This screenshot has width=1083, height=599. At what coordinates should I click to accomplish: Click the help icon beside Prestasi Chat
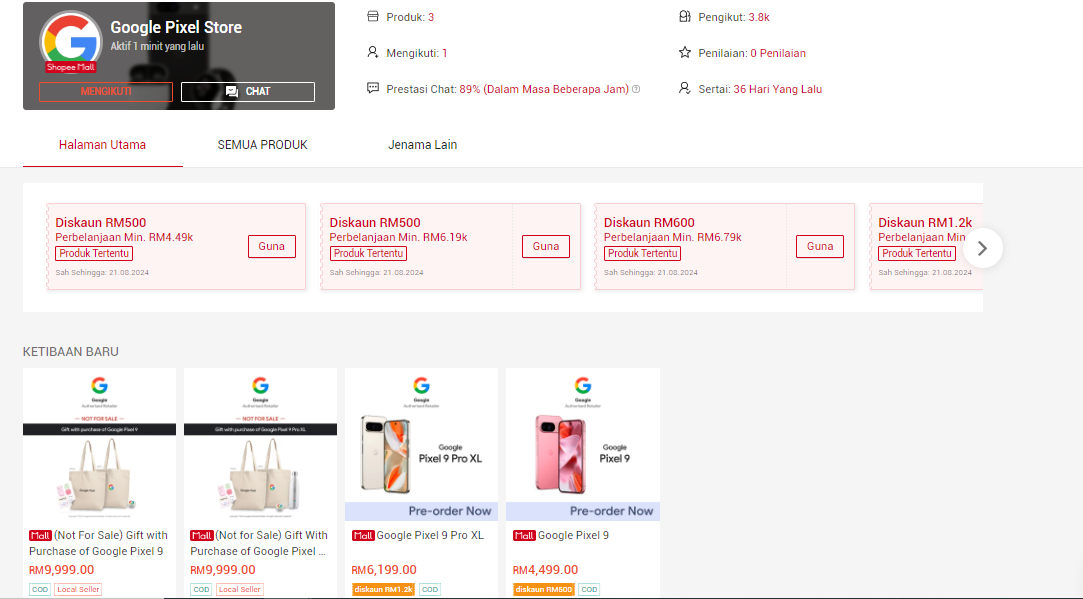coord(636,89)
